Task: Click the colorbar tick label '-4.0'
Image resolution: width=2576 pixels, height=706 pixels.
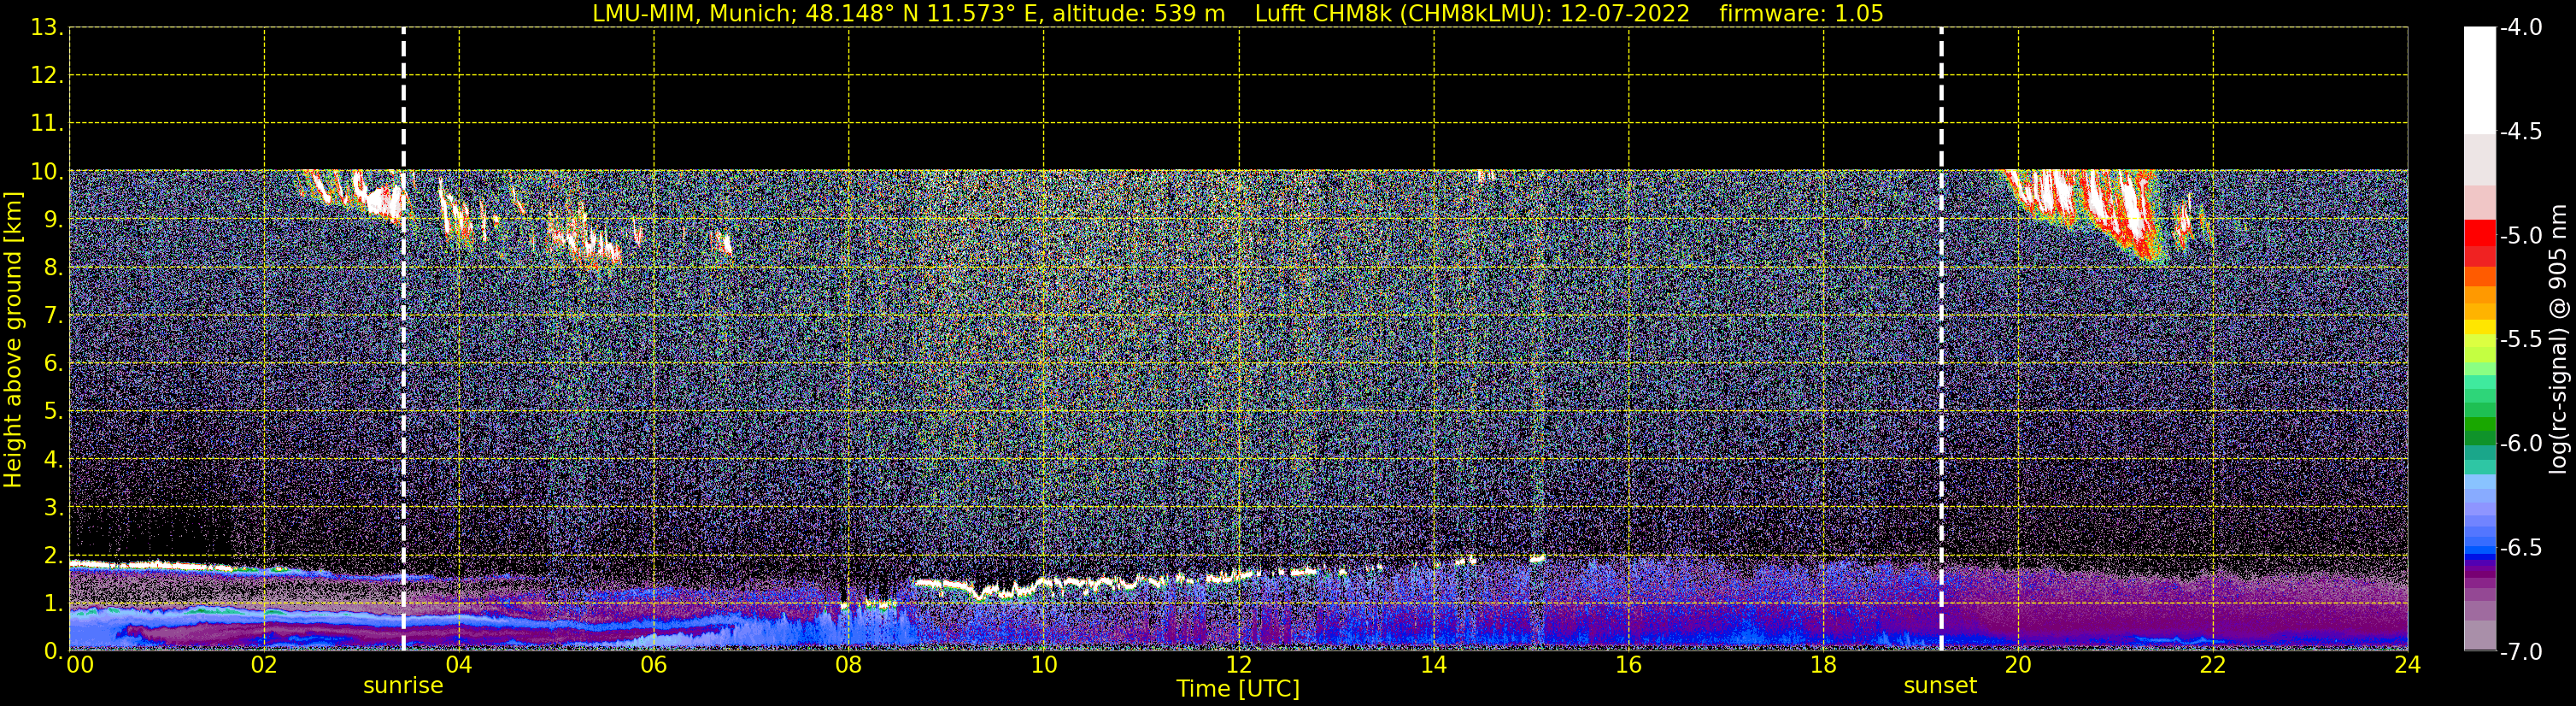Action: point(2521,28)
